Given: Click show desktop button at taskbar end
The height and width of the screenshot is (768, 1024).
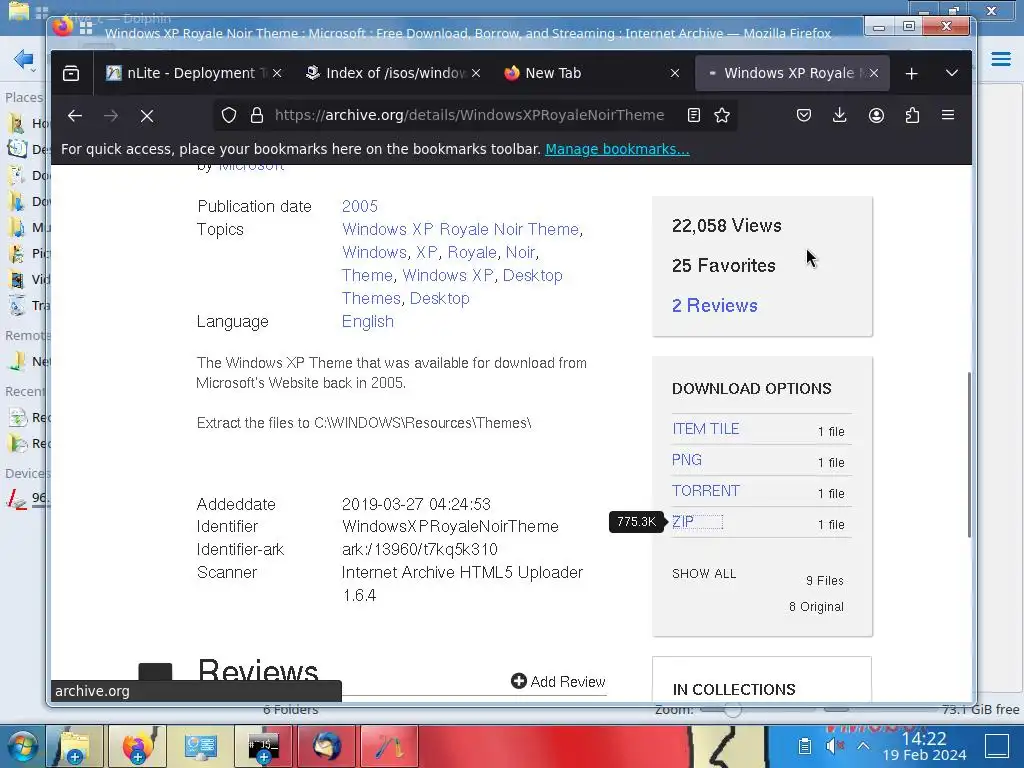Looking at the screenshot, I should coord(997,746).
